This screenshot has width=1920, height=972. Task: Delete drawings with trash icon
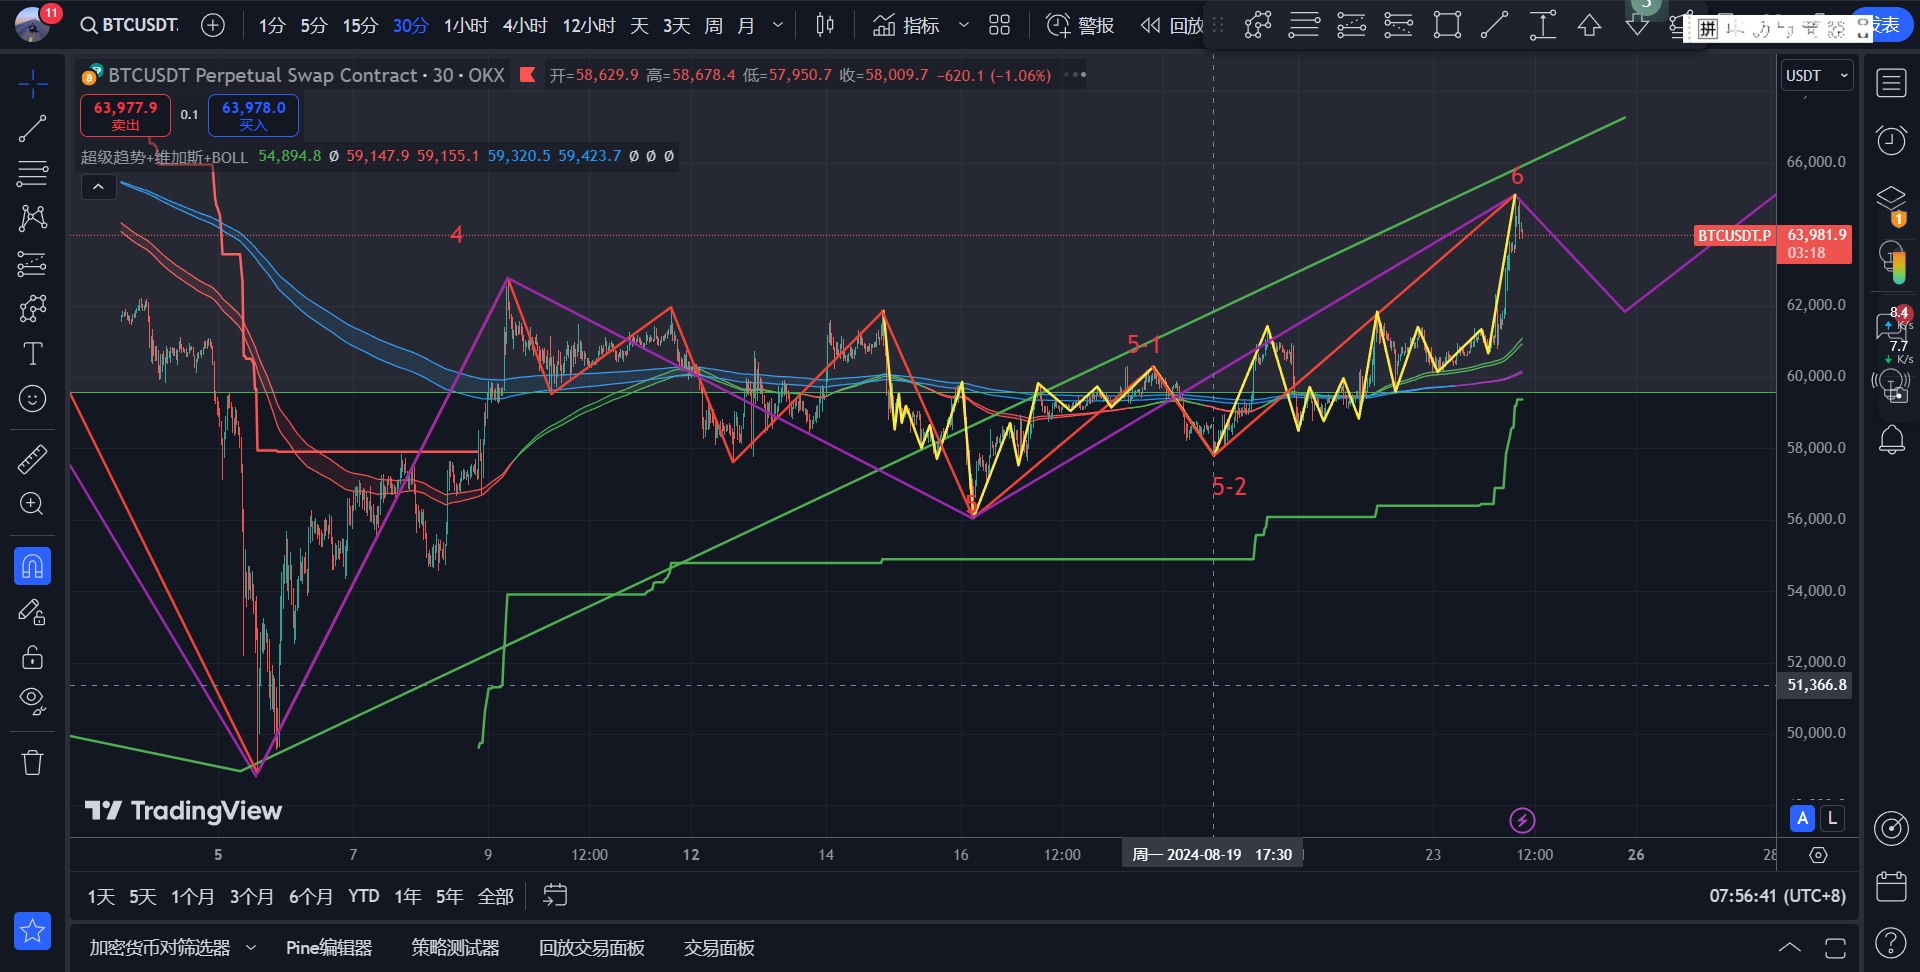coord(32,763)
